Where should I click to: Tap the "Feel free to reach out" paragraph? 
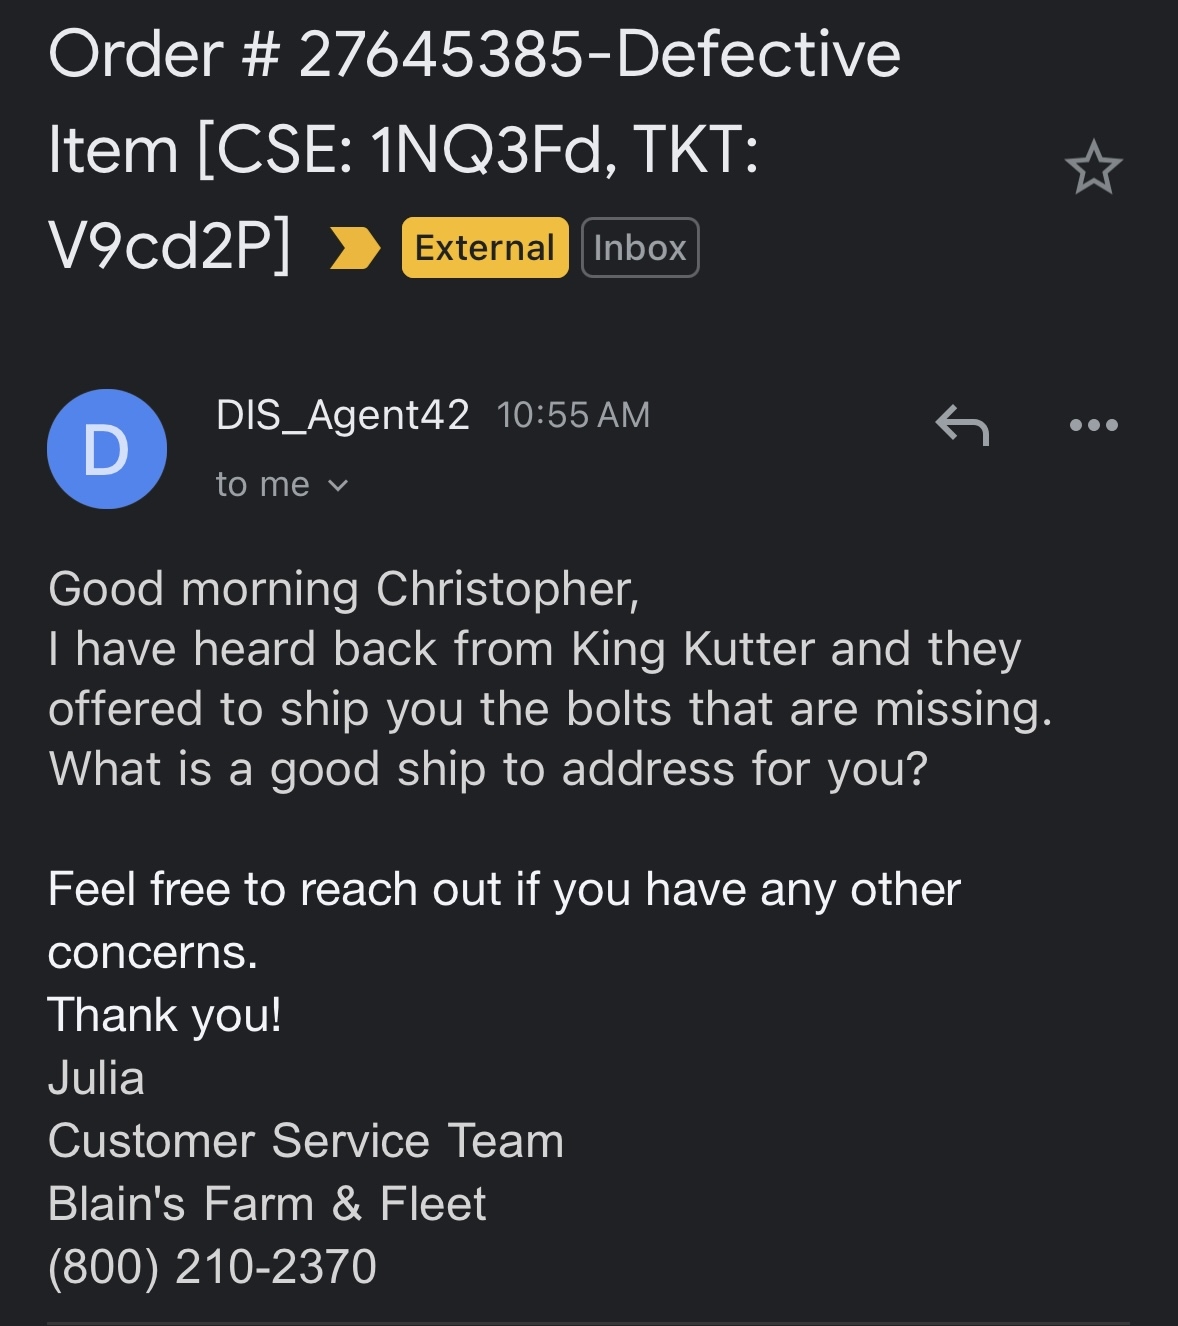click(x=504, y=920)
